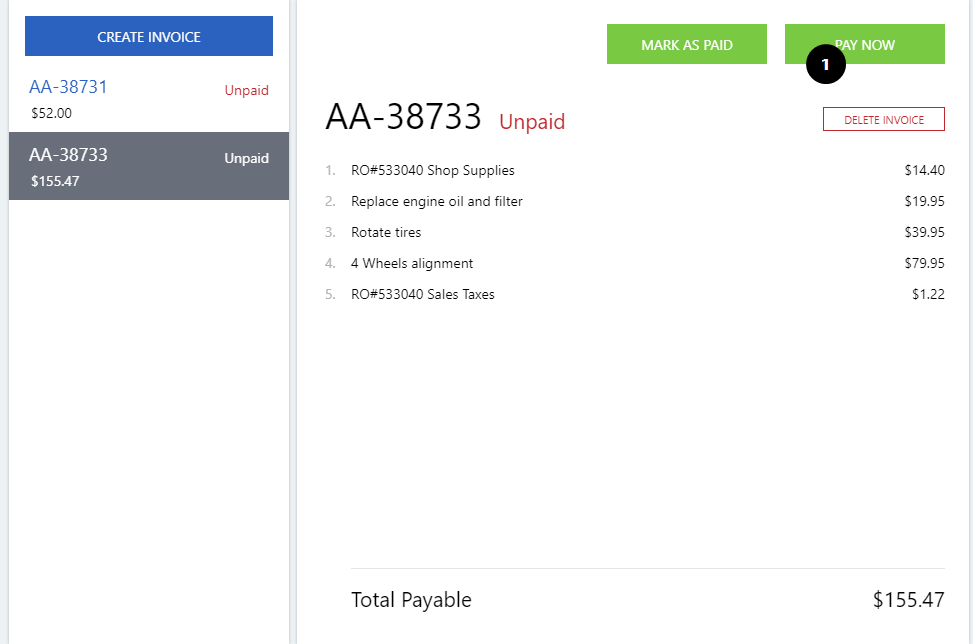Select the Replace engine oil and filter item

pyautogui.click(x=436, y=201)
